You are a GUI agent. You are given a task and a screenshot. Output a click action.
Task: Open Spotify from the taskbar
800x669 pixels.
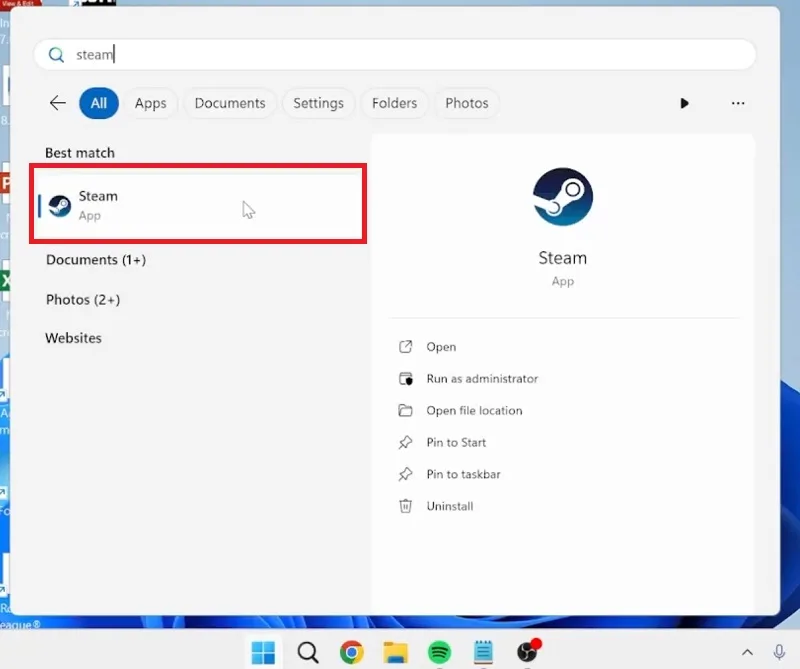point(439,652)
